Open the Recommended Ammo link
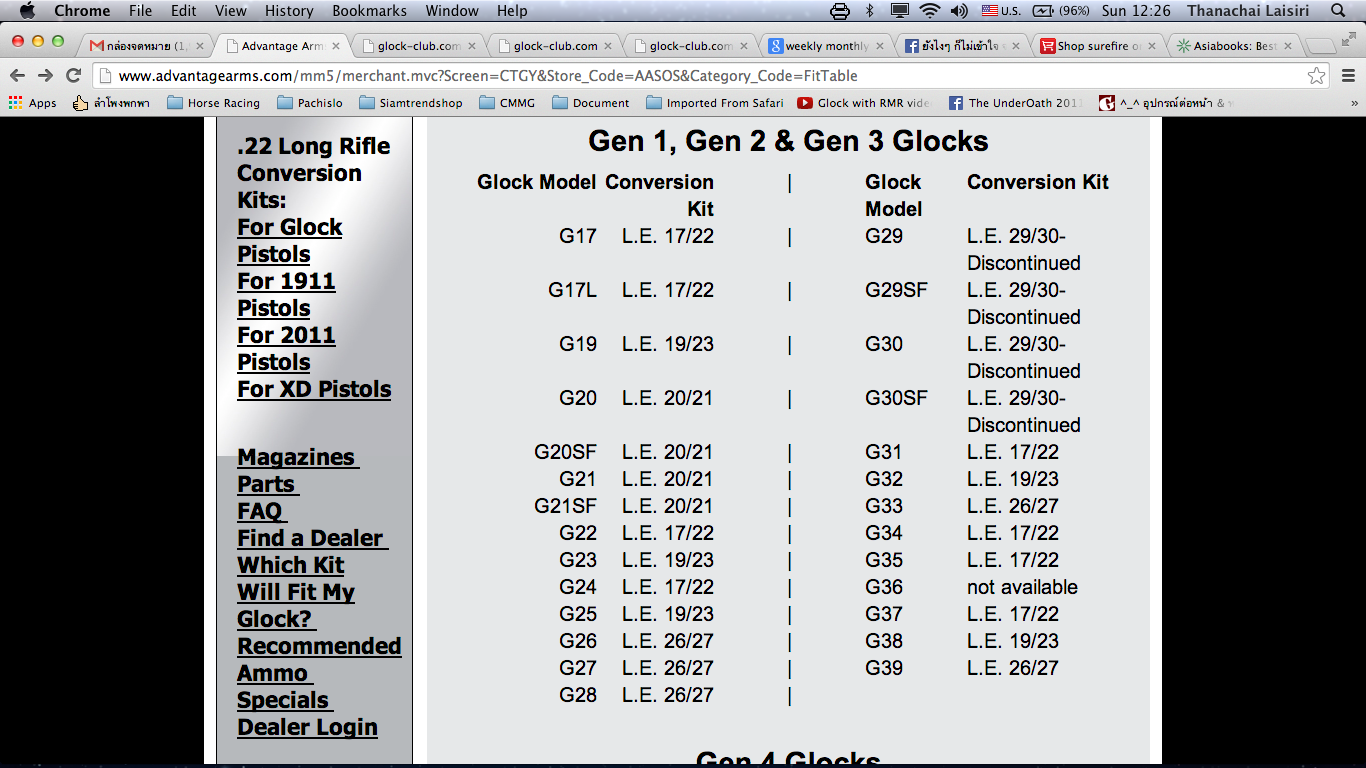 319,659
